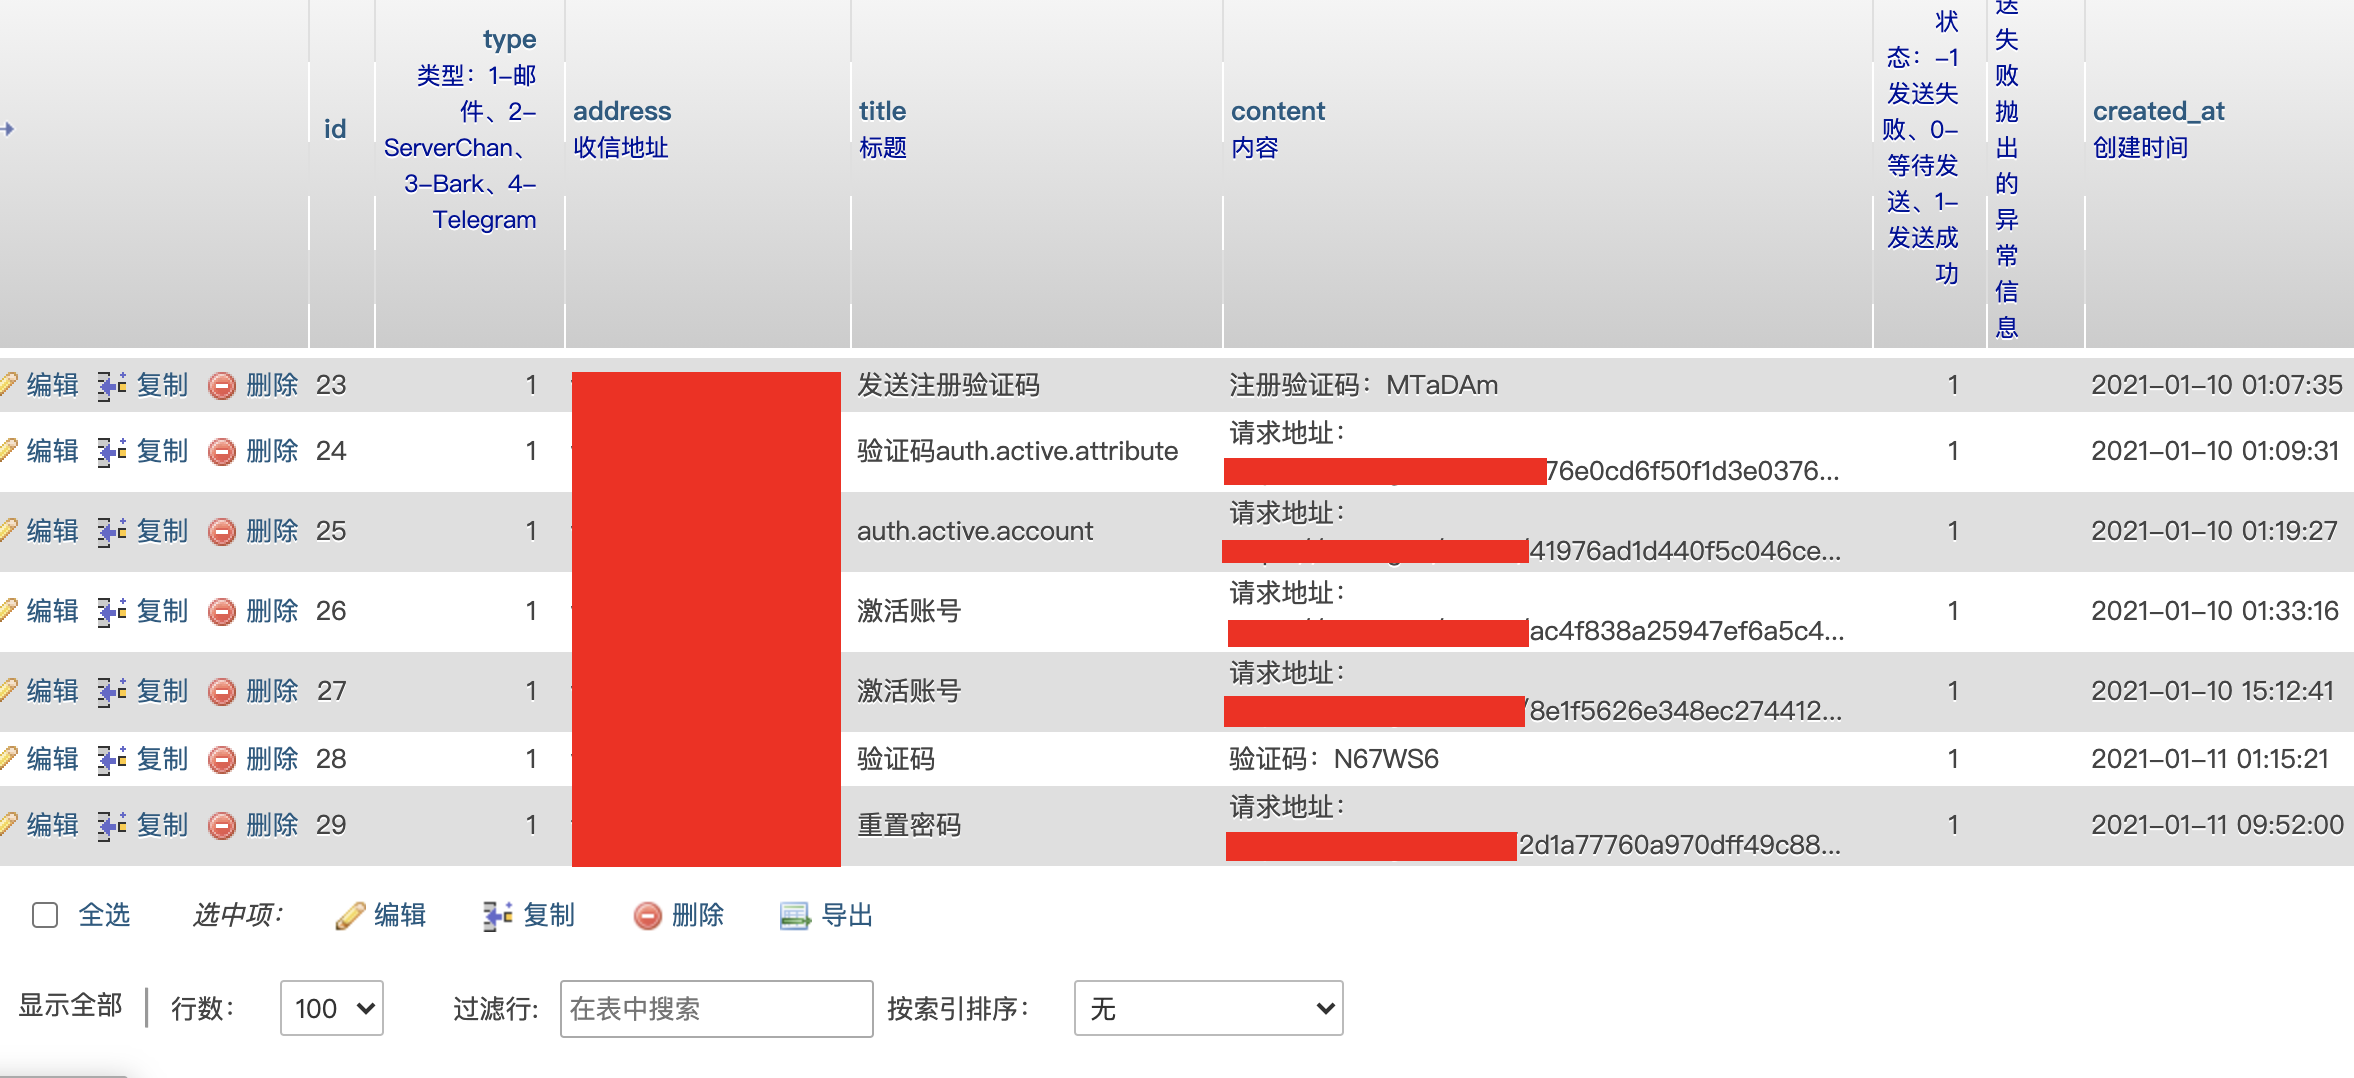Click the 复制 link in row 25
2354x1078 pixels.
[x=162, y=531]
